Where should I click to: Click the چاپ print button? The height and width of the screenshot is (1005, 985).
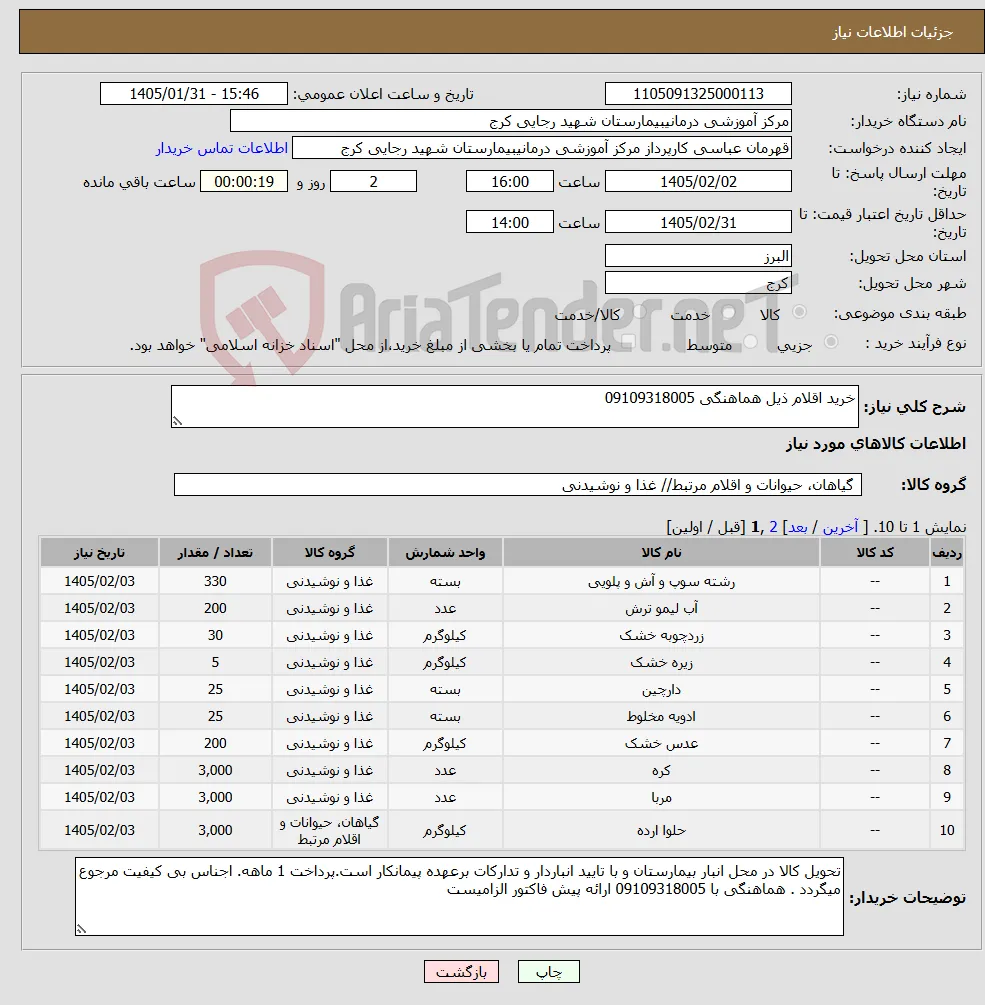click(549, 972)
